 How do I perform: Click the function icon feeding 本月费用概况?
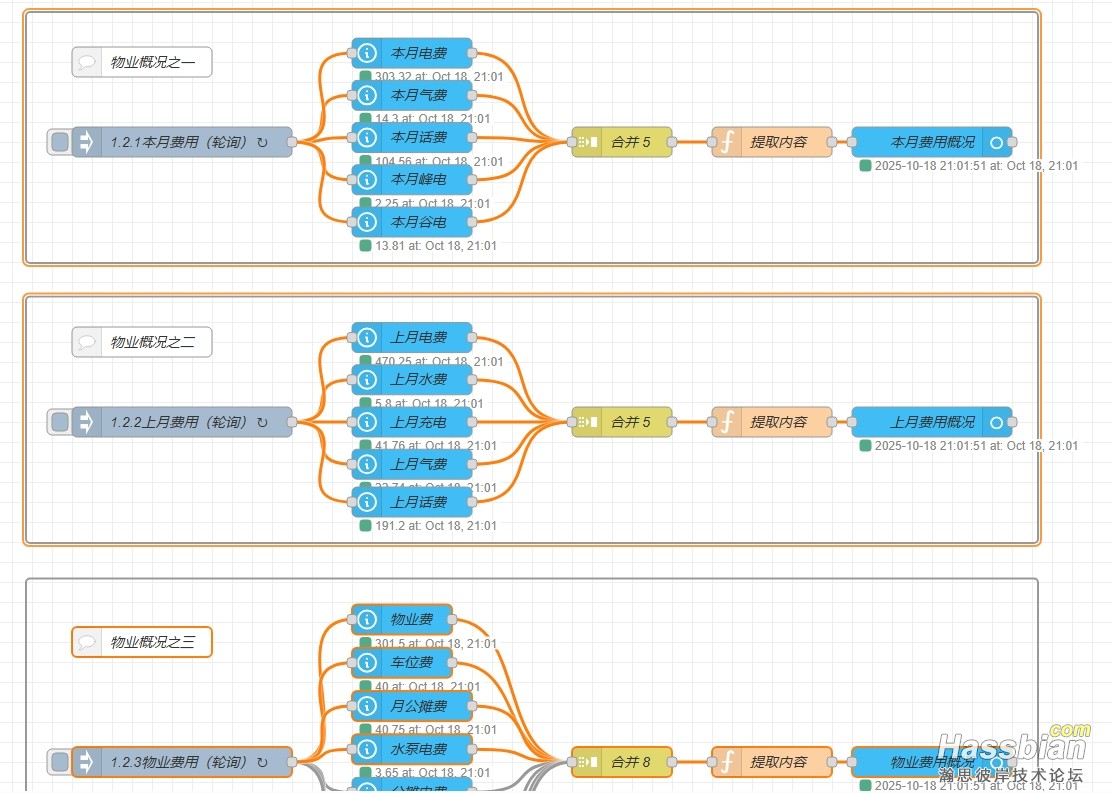coord(727,143)
